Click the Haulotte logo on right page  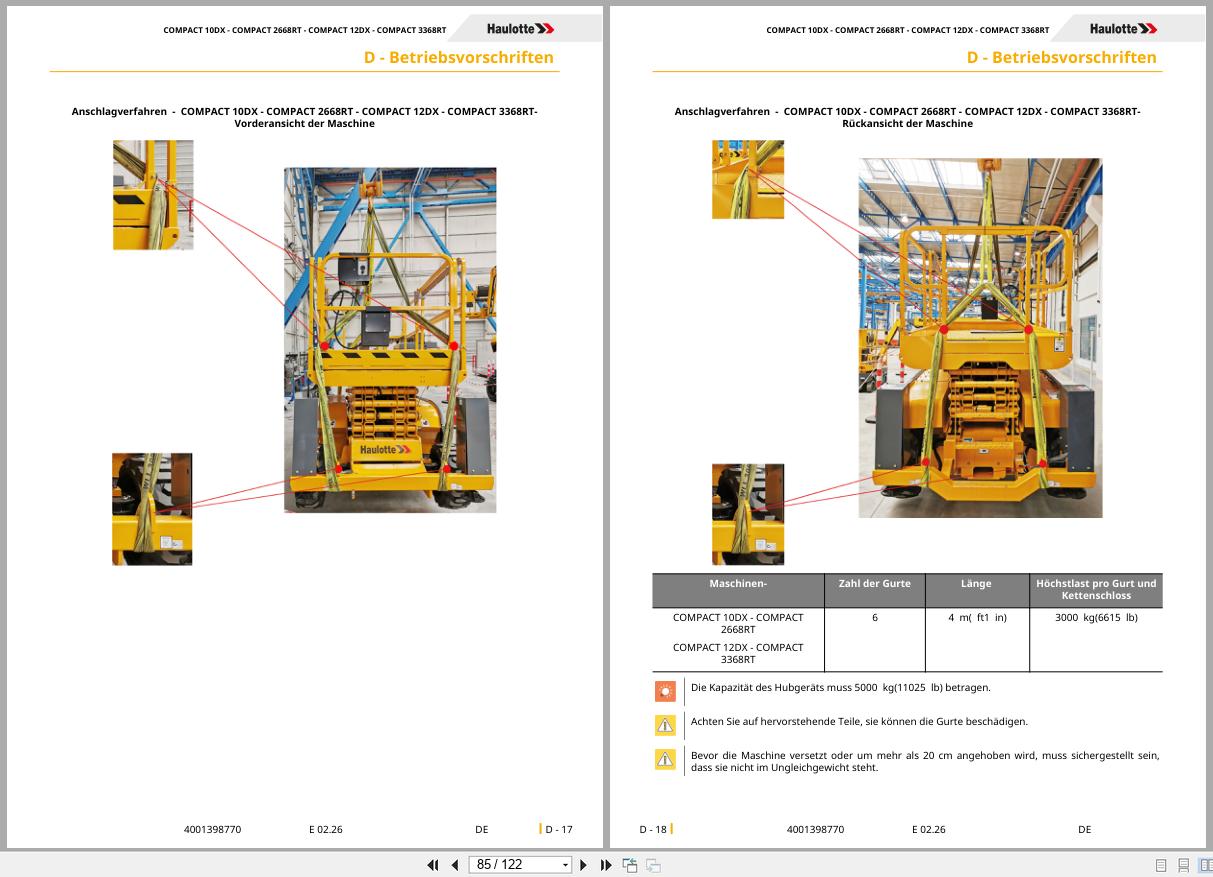coord(1124,29)
